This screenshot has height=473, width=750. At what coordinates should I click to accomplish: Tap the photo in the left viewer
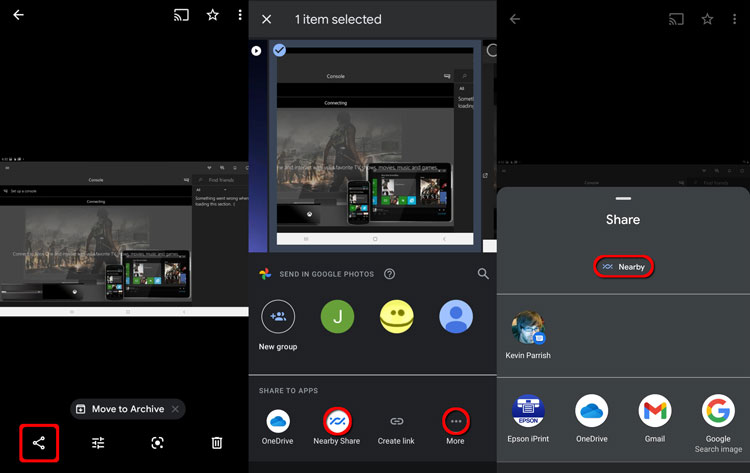pos(124,239)
